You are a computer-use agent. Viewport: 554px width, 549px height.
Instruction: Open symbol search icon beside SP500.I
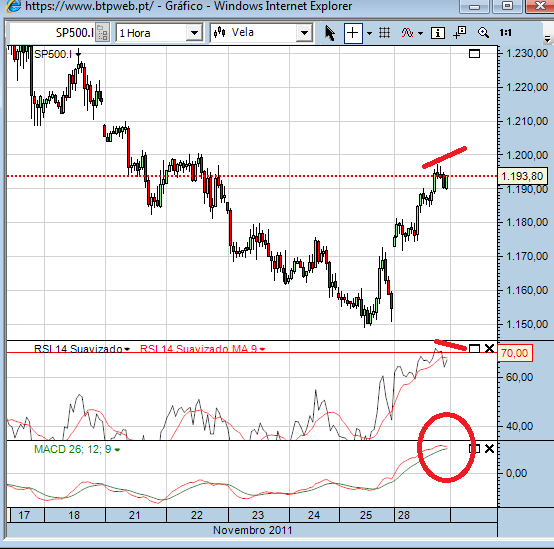coord(102,33)
